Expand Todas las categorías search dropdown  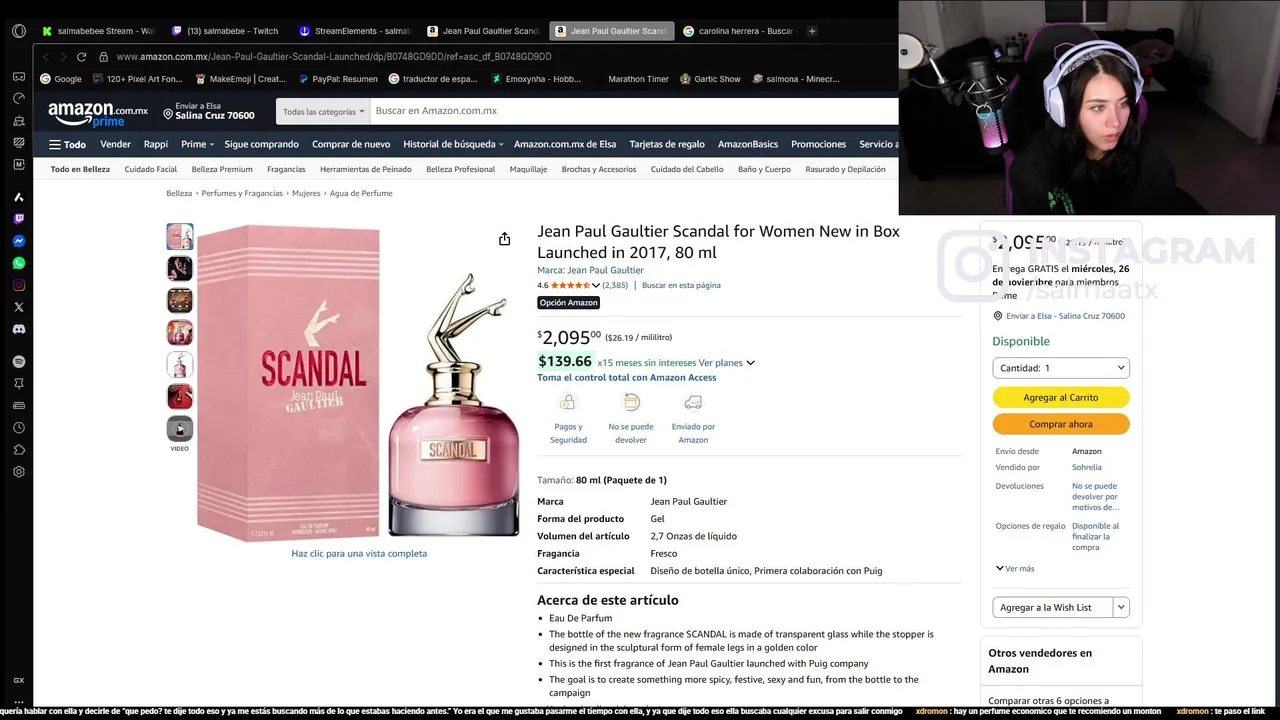[323, 112]
